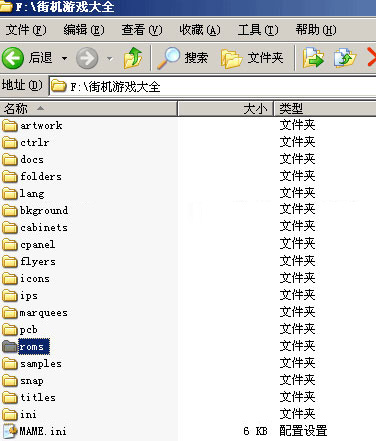Click the folders folder name

(x=41, y=176)
